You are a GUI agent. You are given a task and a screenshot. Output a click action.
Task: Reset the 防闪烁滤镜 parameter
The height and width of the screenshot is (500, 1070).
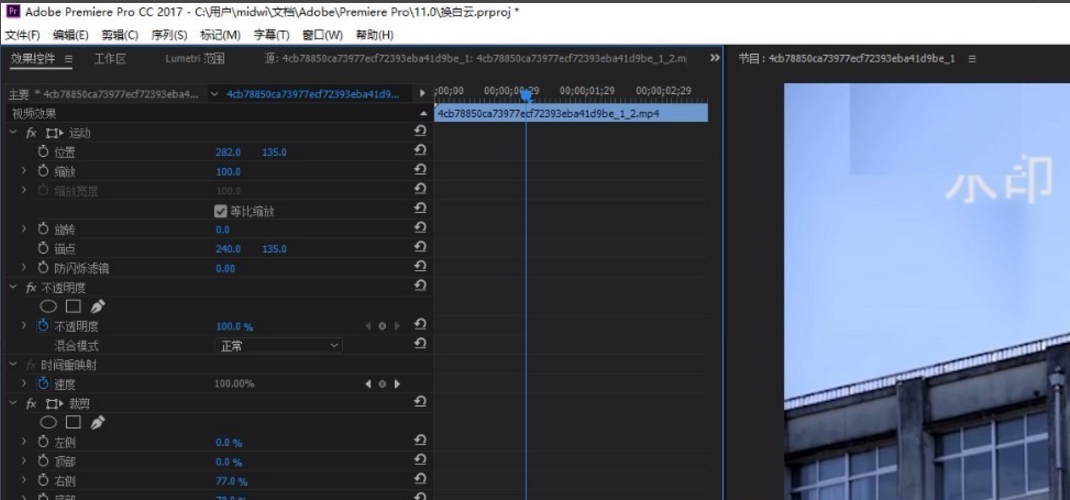(420, 266)
